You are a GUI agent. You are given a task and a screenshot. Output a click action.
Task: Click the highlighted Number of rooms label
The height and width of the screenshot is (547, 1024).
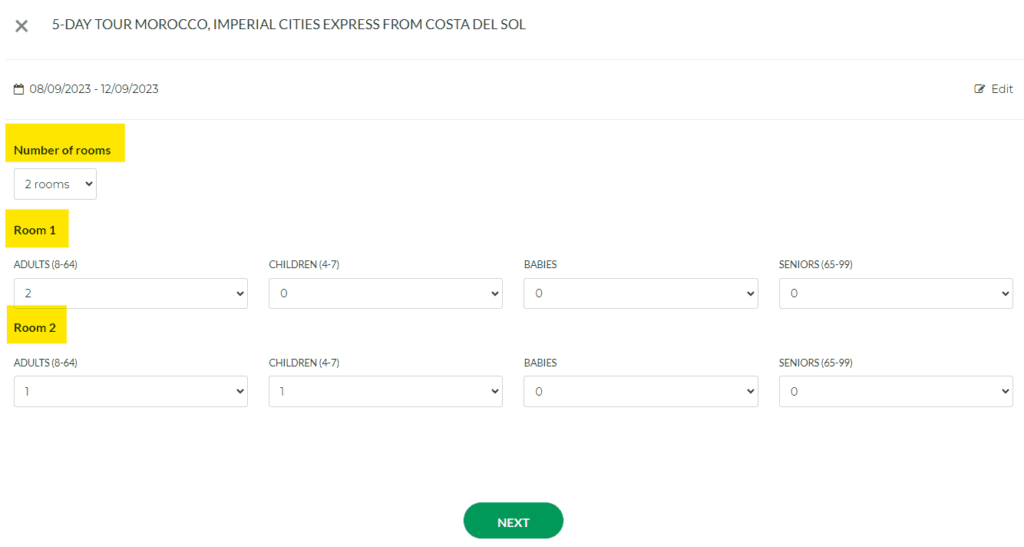[x=62, y=150]
